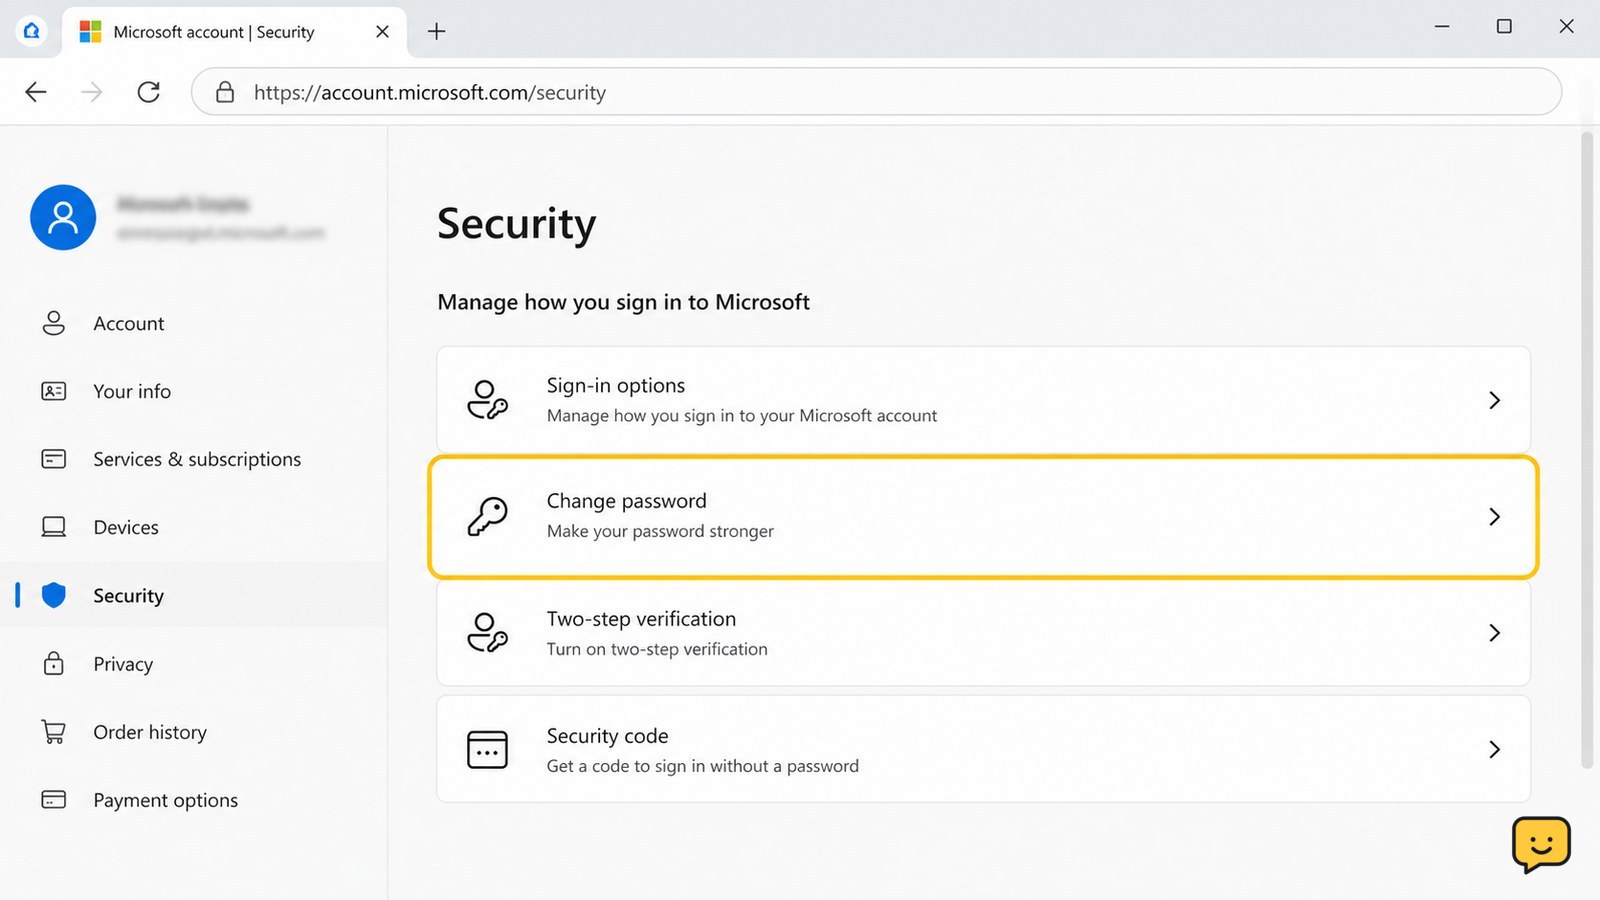Select the Microsoft account | Security tab

point(234,32)
